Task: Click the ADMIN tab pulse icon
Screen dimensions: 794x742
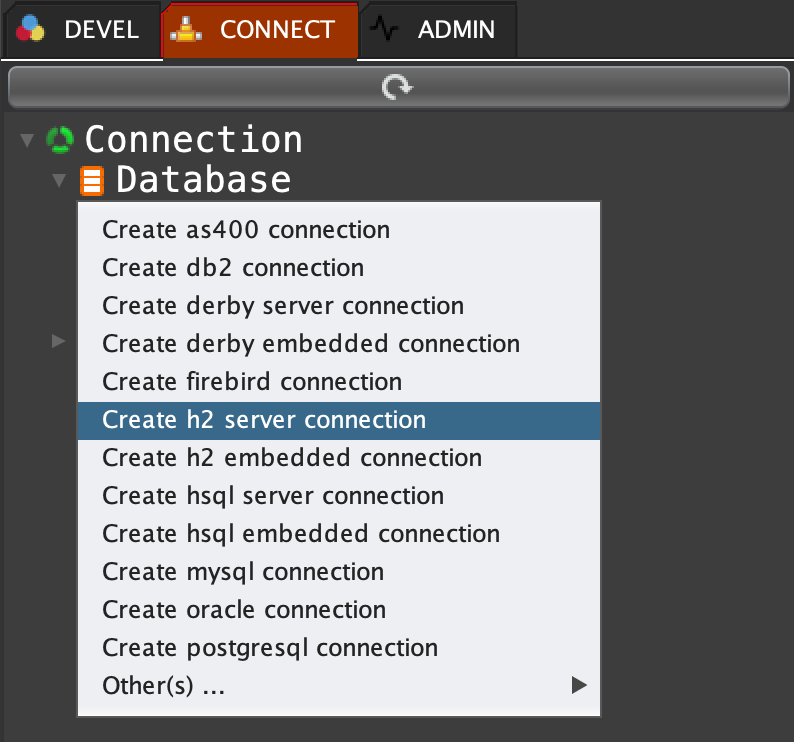Action: coord(385,29)
